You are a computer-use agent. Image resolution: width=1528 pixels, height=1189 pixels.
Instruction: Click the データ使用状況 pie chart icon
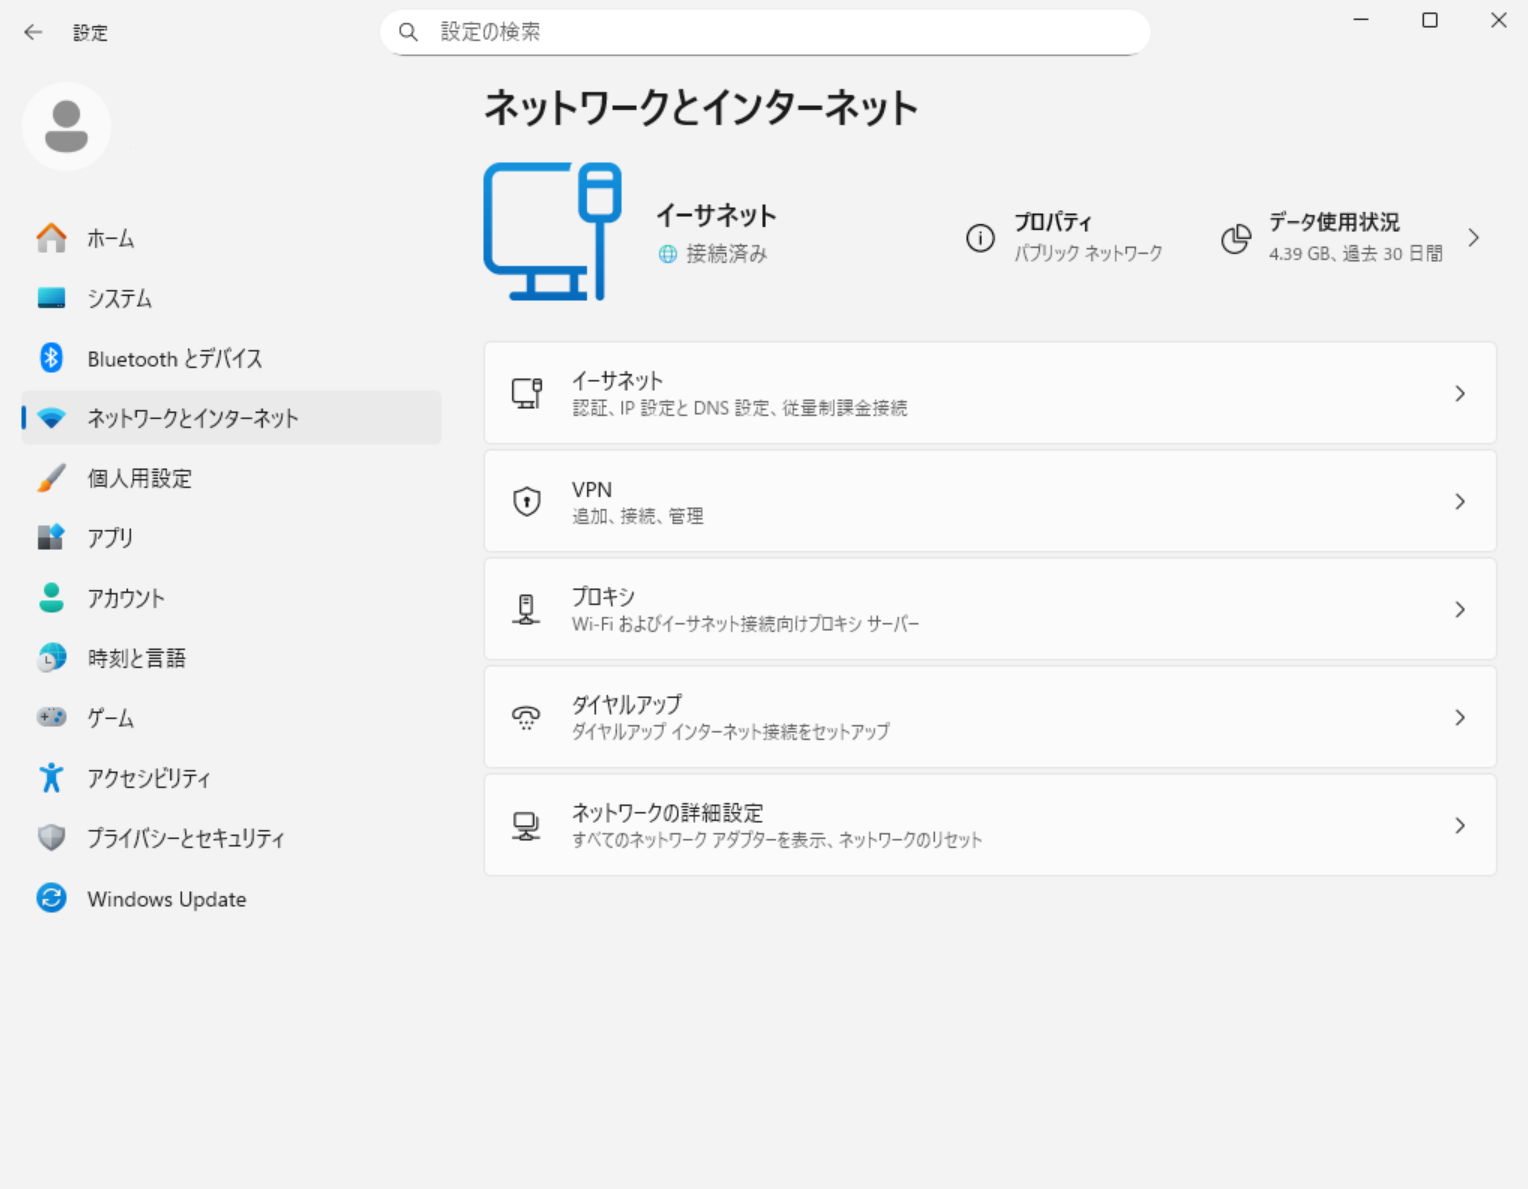[x=1236, y=238]
